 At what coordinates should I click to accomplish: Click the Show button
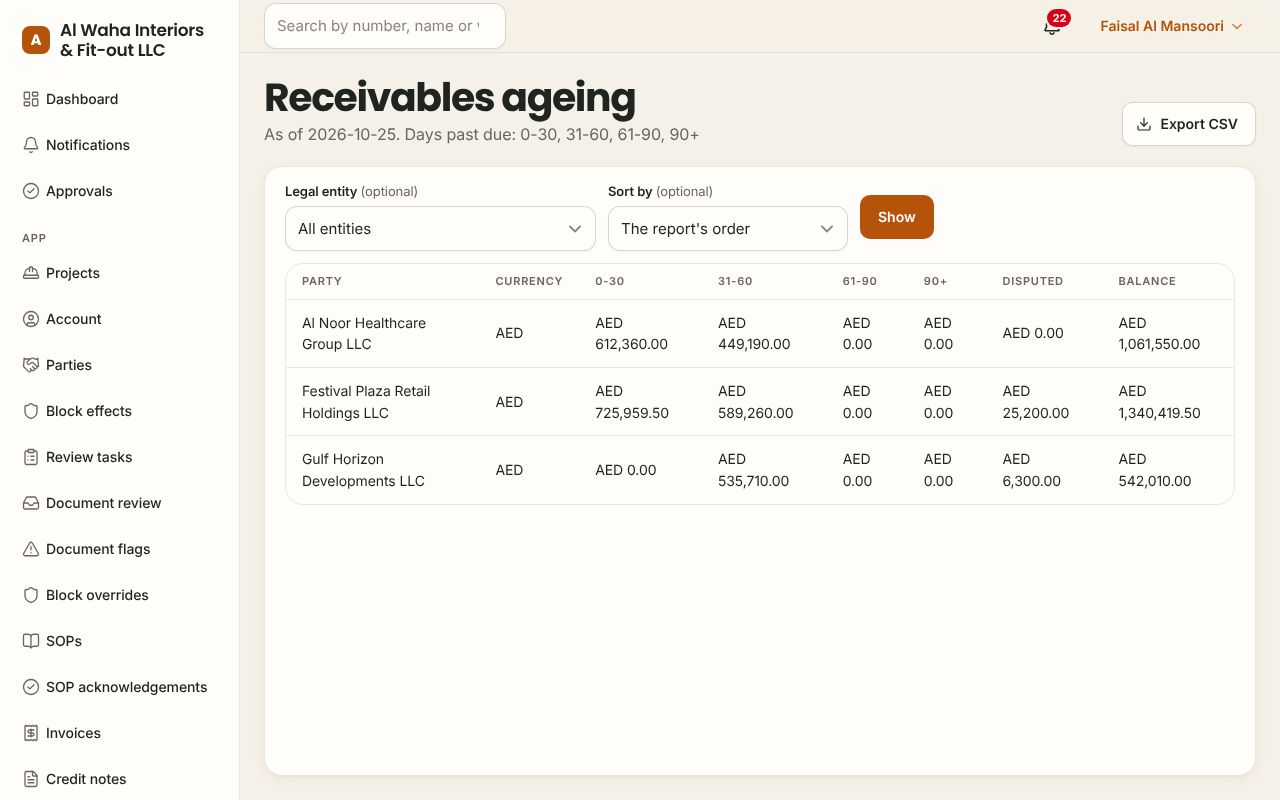point(897,217)
